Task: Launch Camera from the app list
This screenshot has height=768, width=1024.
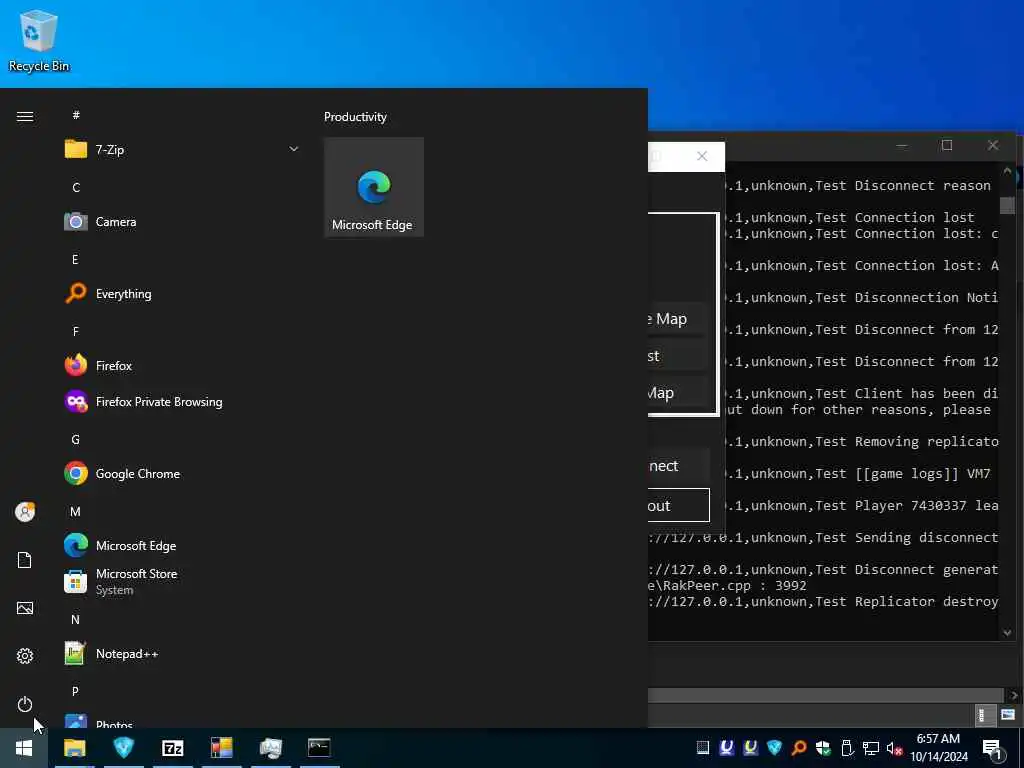Action: (182, 222)
